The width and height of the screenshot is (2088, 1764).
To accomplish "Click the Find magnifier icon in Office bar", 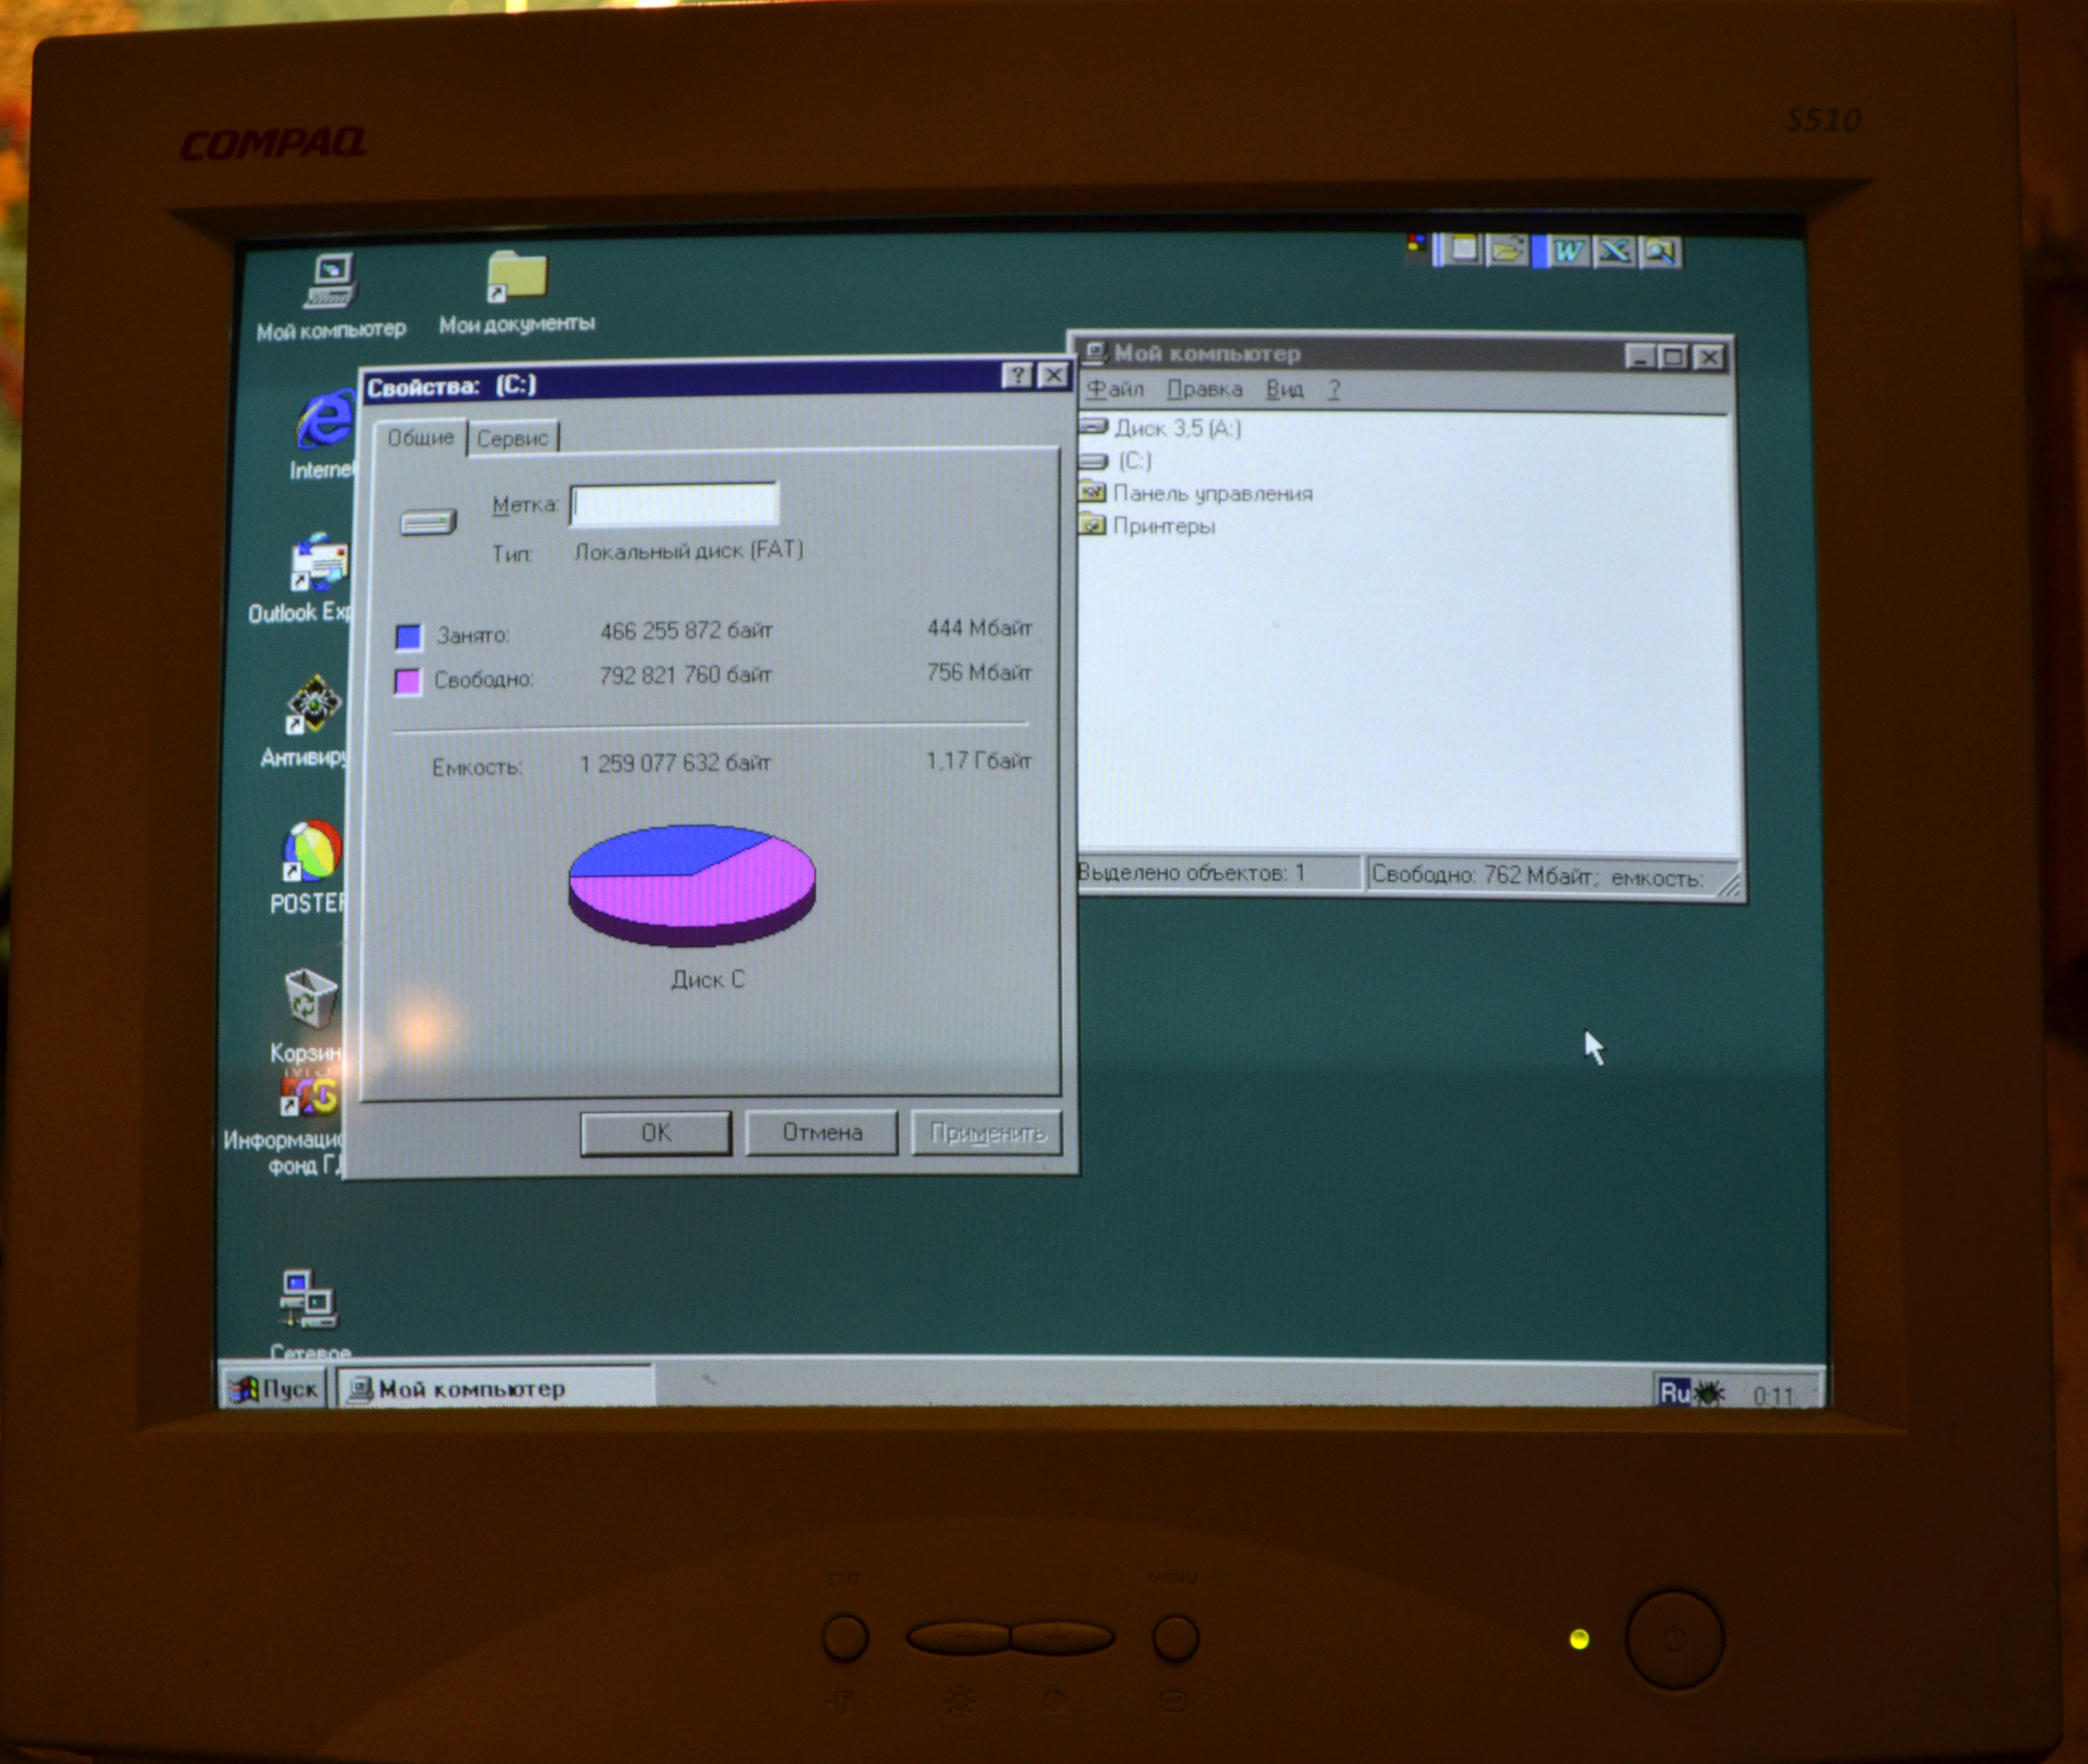I will coord(1660,252).
